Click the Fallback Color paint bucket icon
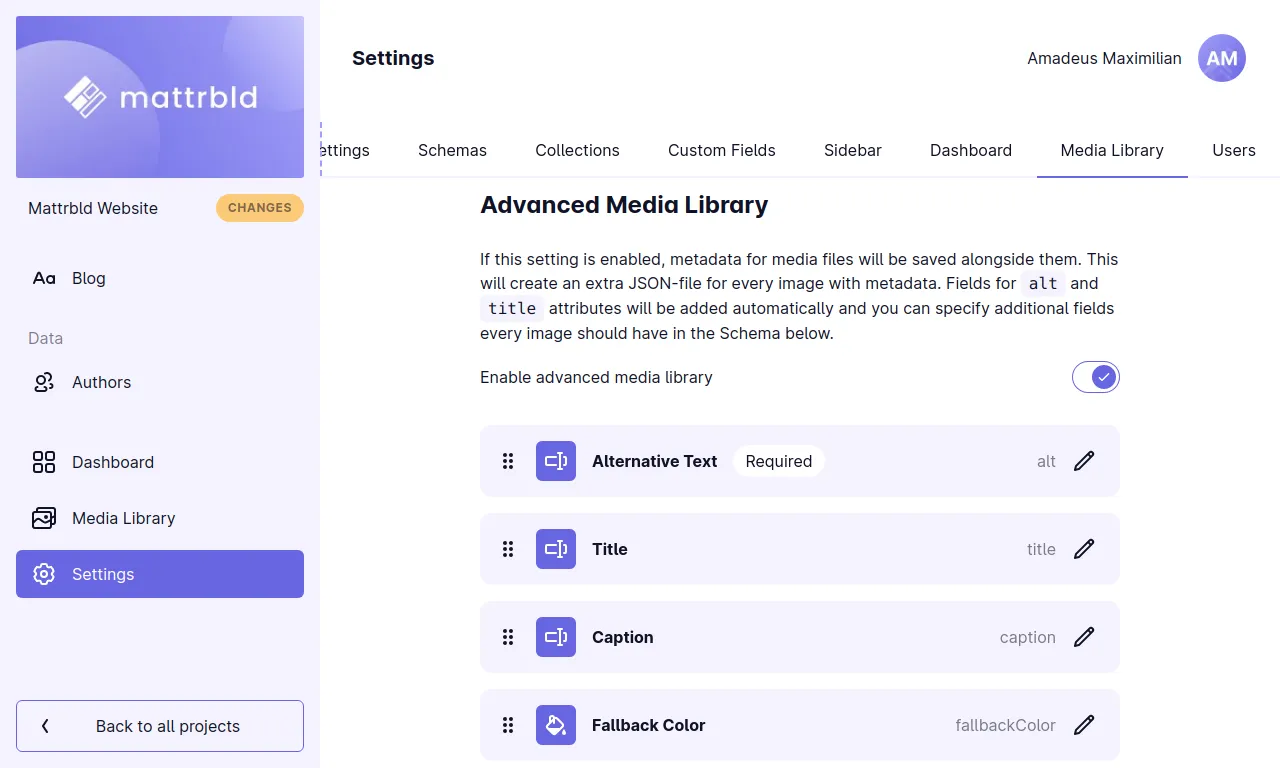The height and width of the screenshot is (768, 1280). 556,725
